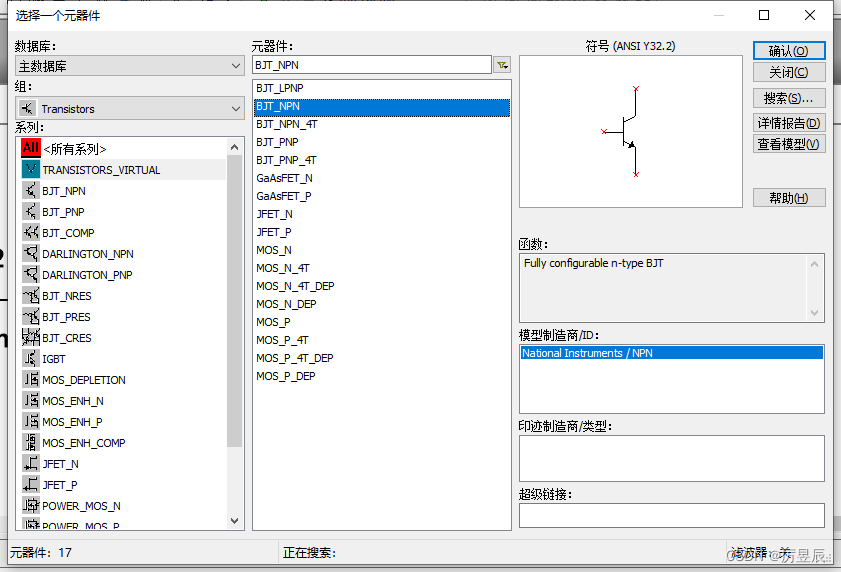
Task: Click the 元器件 name input field
Action: coord(371,65)
